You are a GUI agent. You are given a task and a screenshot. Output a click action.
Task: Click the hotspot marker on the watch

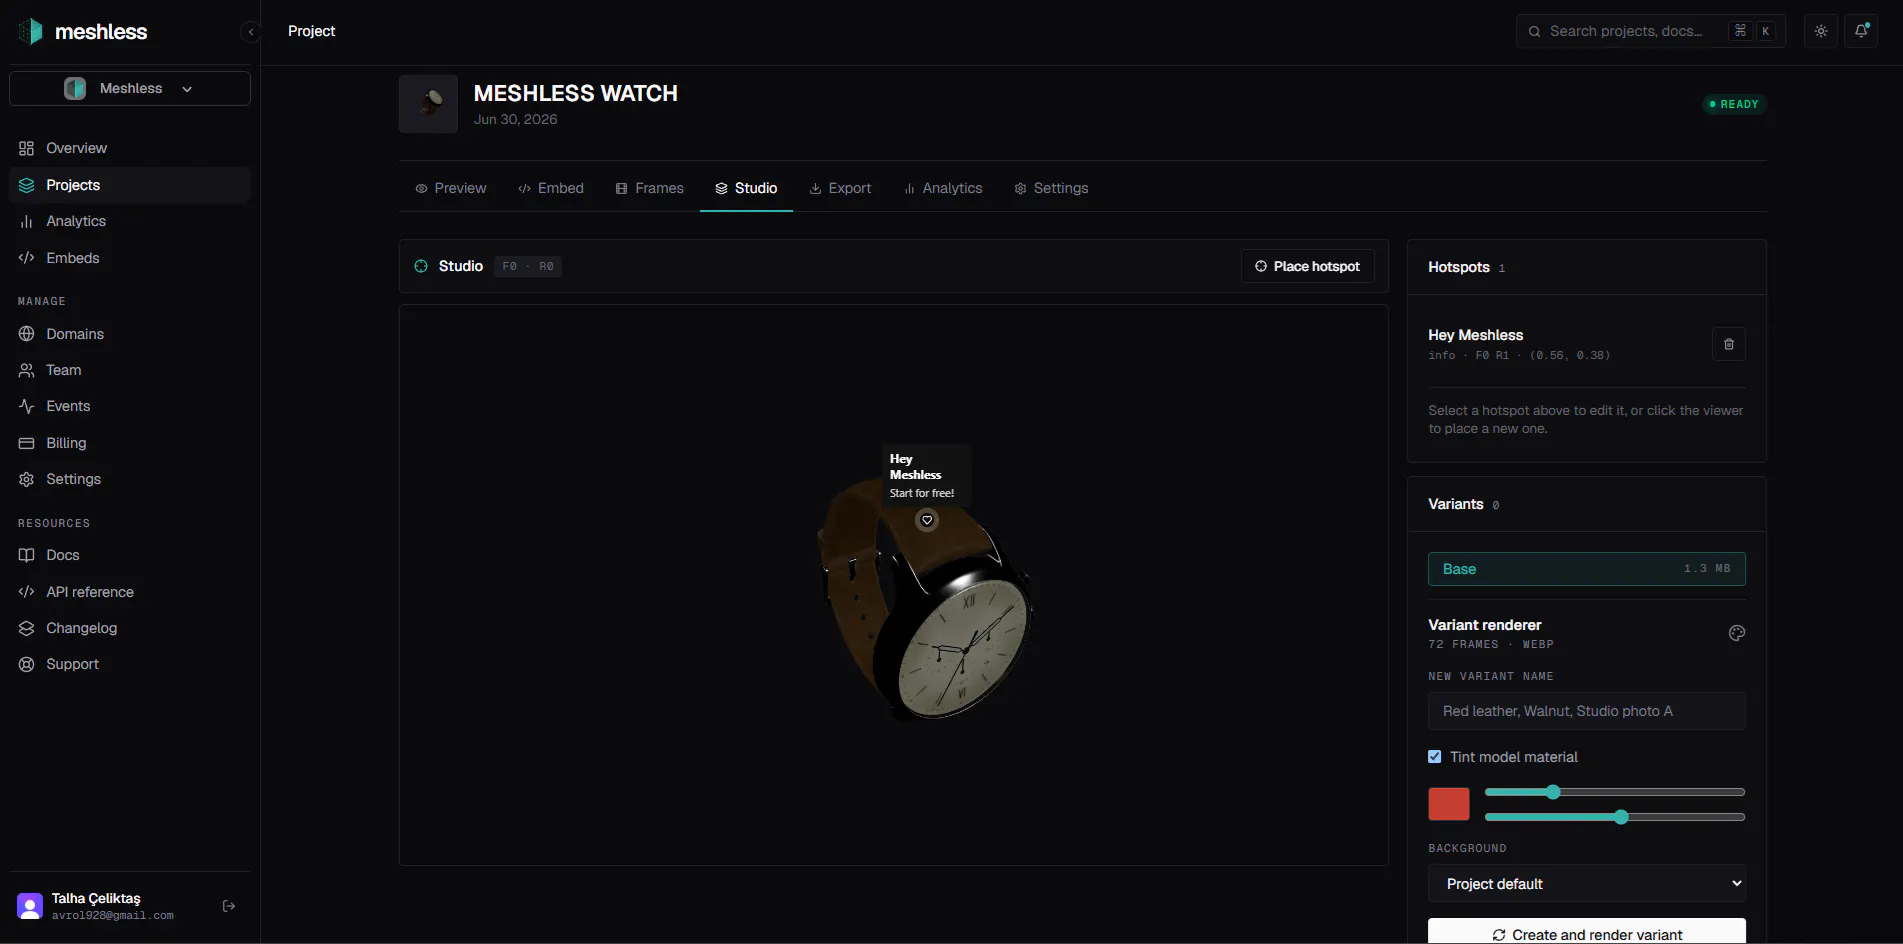click(x=927, y=520)
